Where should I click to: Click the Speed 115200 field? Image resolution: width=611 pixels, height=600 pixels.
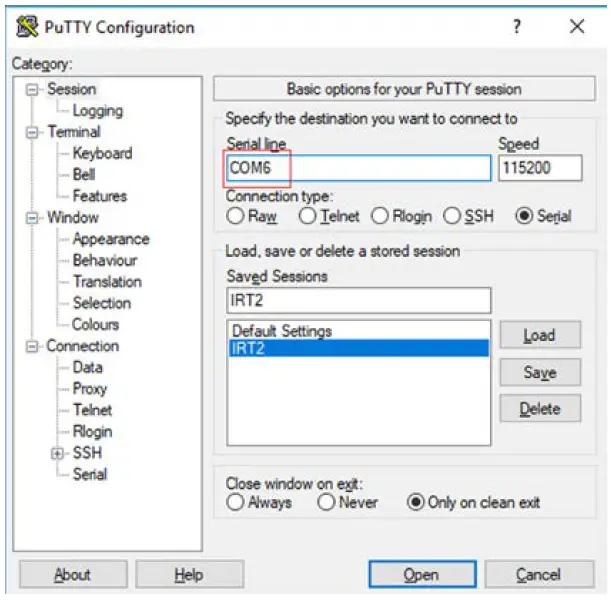(539, 168)
